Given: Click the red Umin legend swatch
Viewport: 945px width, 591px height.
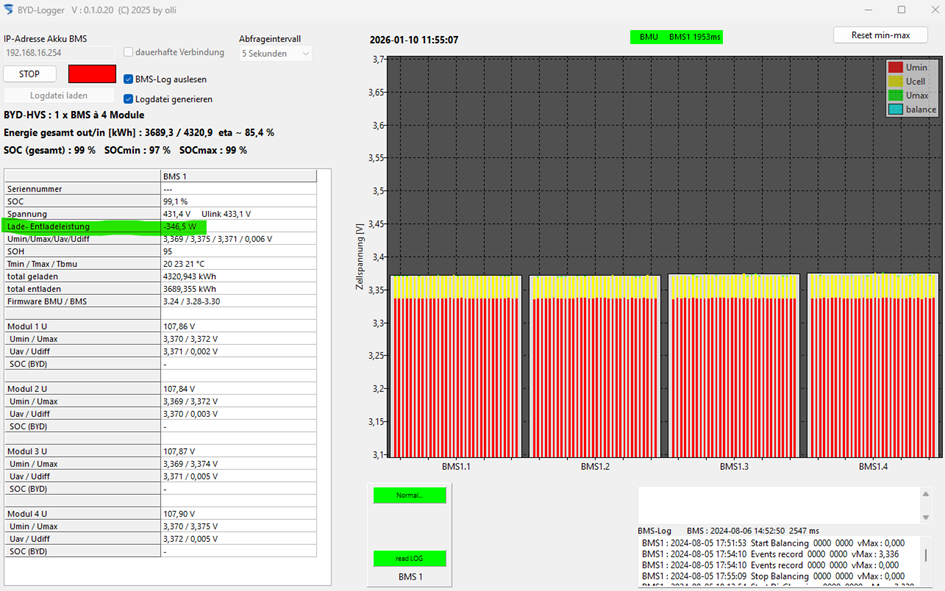Looking at the screenshot, I should (x=895, y=67).
